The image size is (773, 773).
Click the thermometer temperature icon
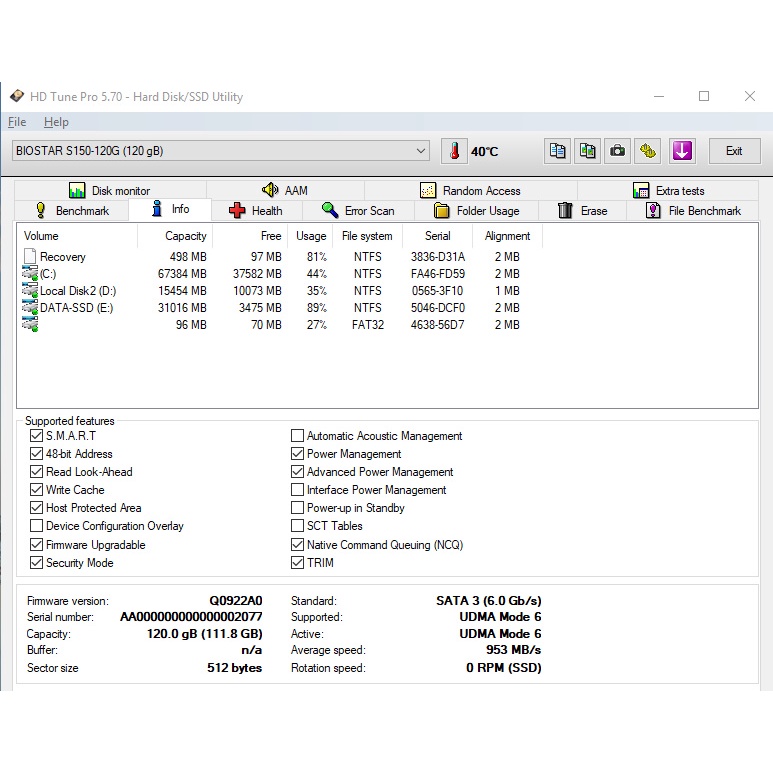pos(454,151)
